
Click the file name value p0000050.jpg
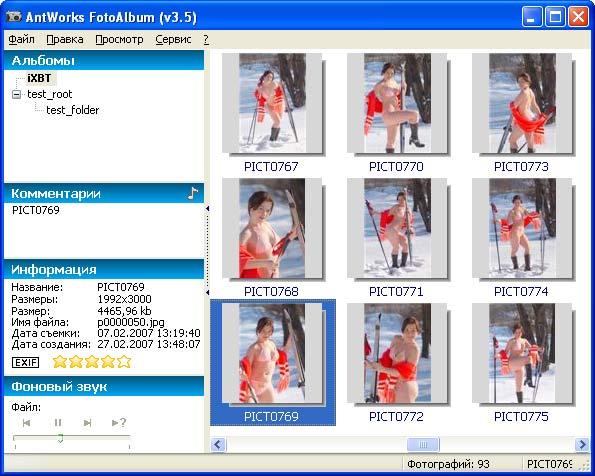(x=131, y=322)
